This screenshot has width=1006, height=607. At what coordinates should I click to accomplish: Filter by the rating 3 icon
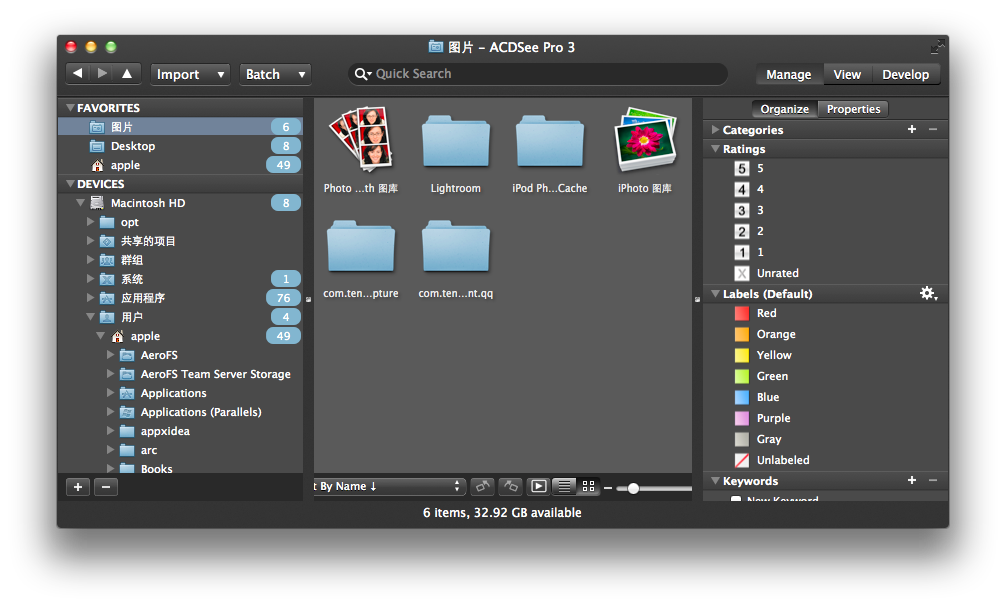(x=742, y=210)
